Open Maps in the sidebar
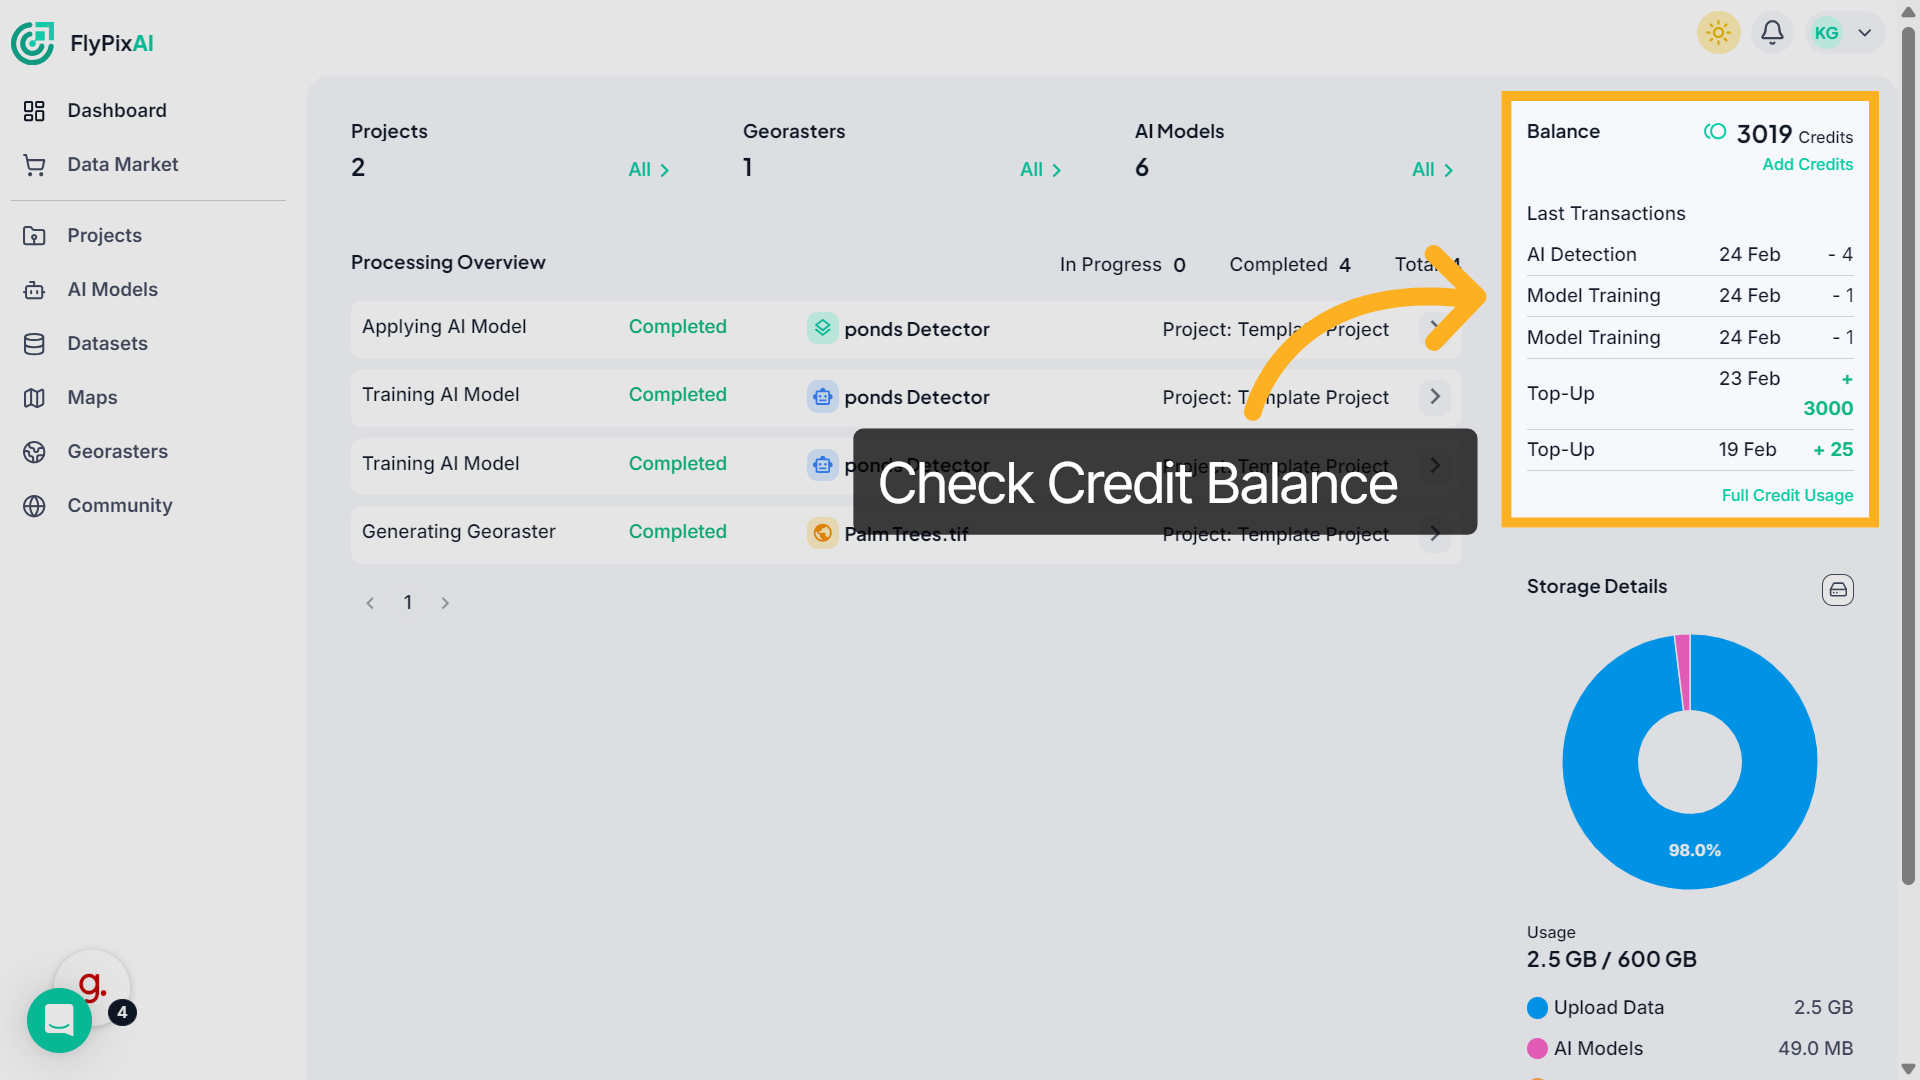Screen dimensions: 1920x1080 pos(93,397)
